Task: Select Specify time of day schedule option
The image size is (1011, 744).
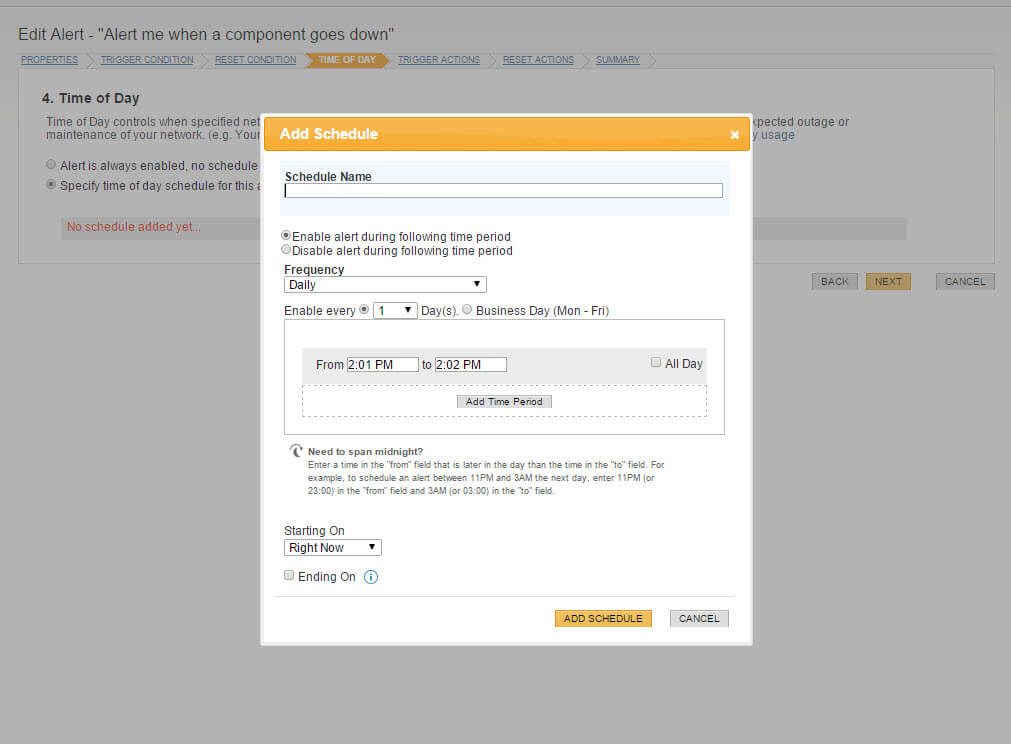Action: (x=51, y=184)
